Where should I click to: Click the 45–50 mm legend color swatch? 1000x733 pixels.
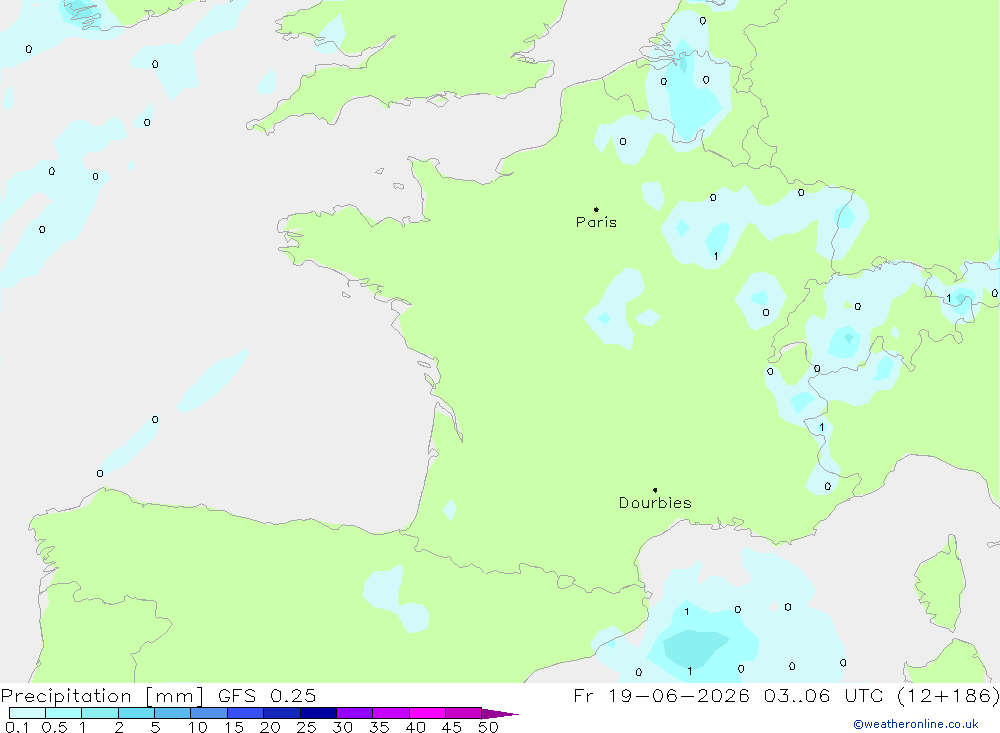coord(464,713)
